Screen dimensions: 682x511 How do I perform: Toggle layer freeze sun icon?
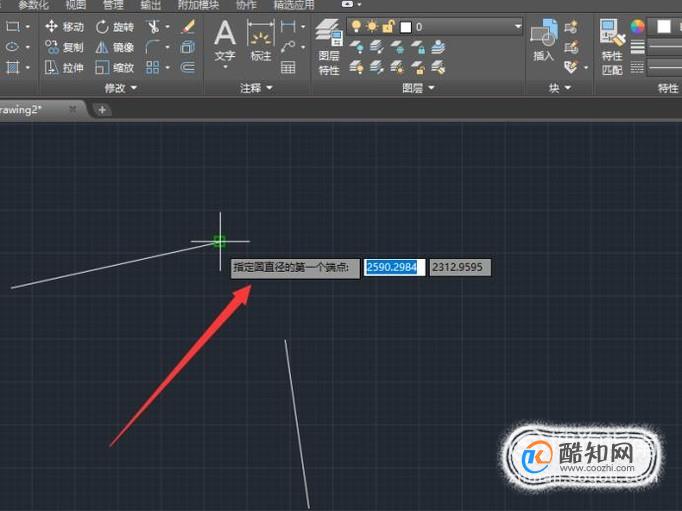tap(372, 27)
